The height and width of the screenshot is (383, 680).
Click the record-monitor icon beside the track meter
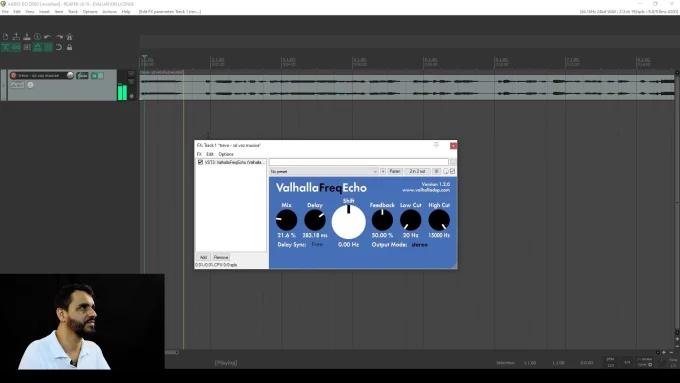coord(131,74)
